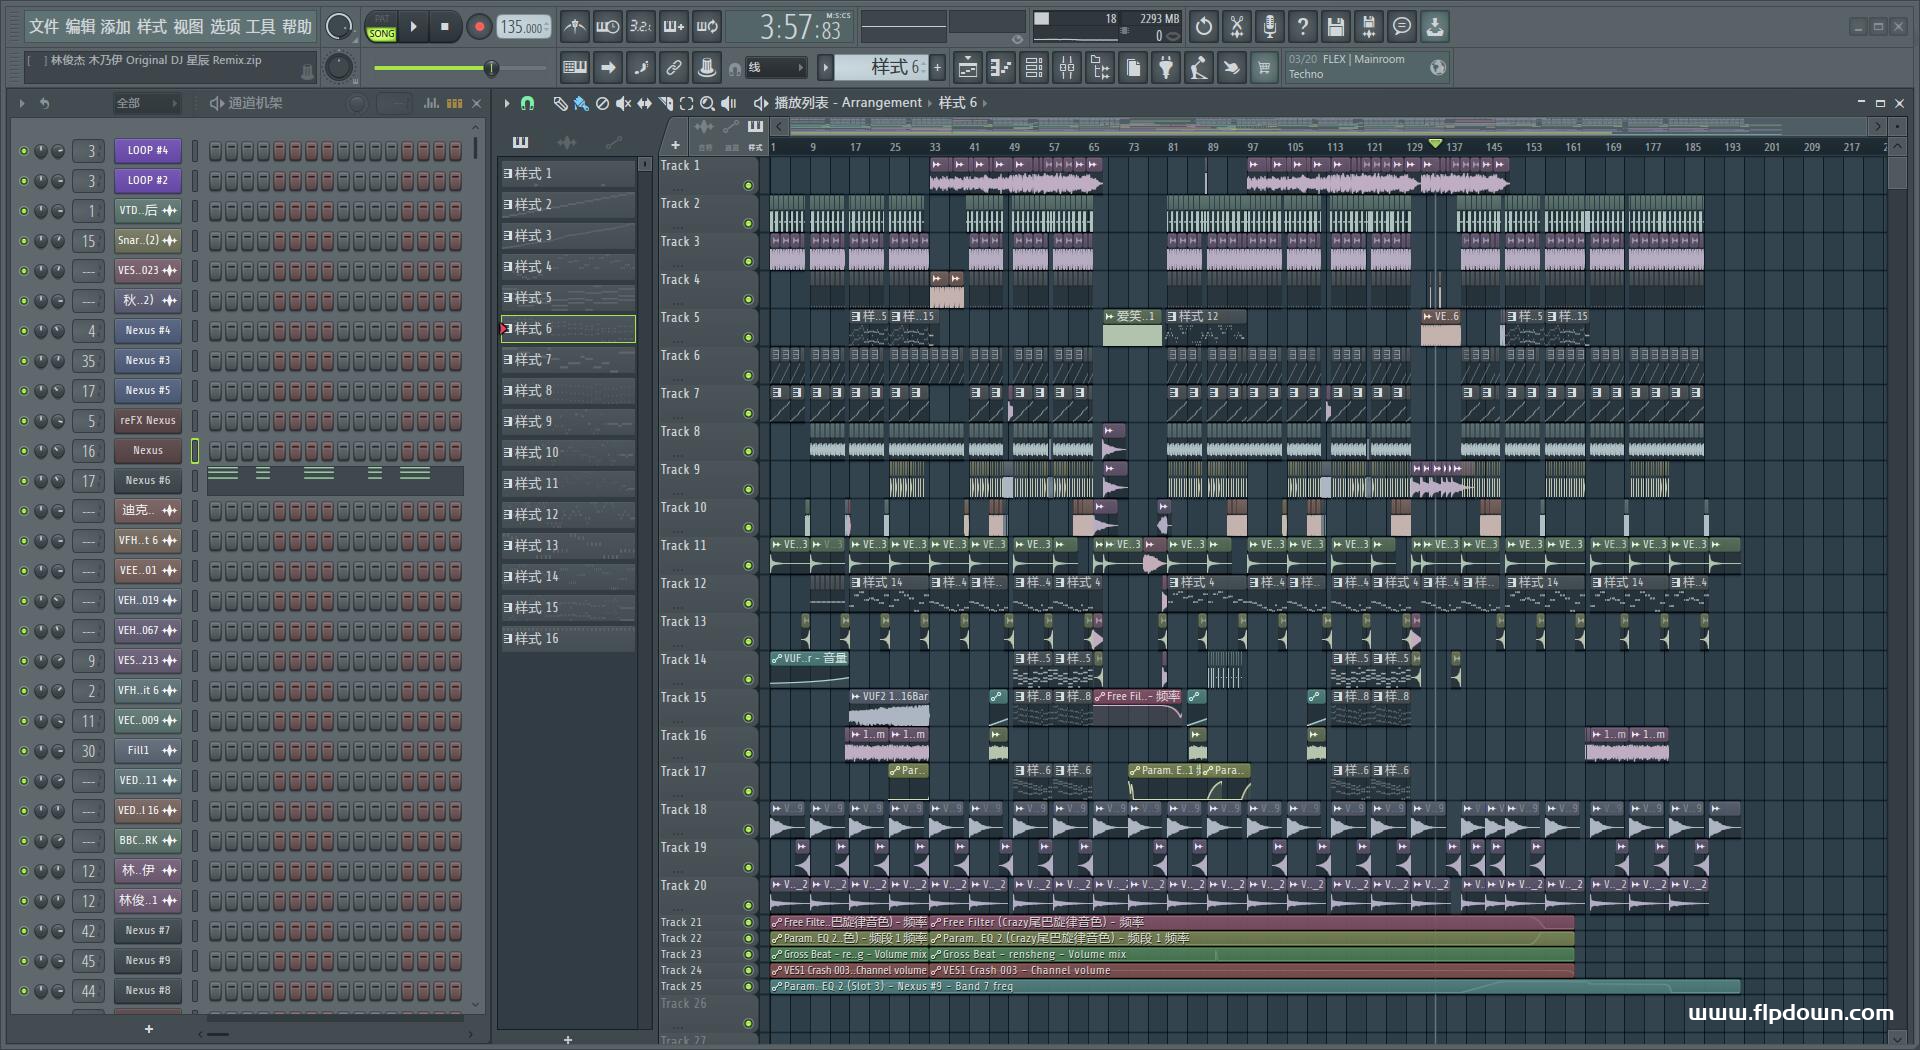This screenshot has height=1050, width=1920.
Task: Open the 线 snap dropdown
Action: (776, 68)
